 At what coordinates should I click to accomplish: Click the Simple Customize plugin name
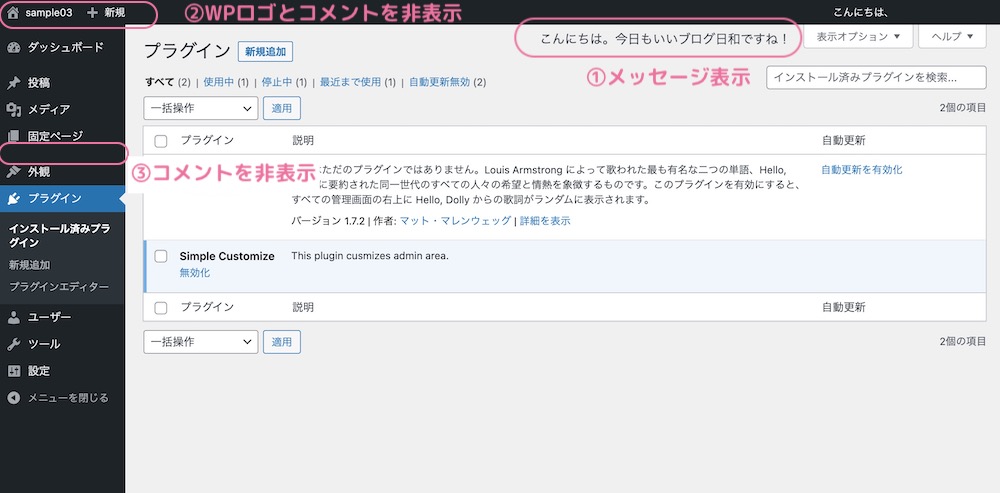click(227, 256)
